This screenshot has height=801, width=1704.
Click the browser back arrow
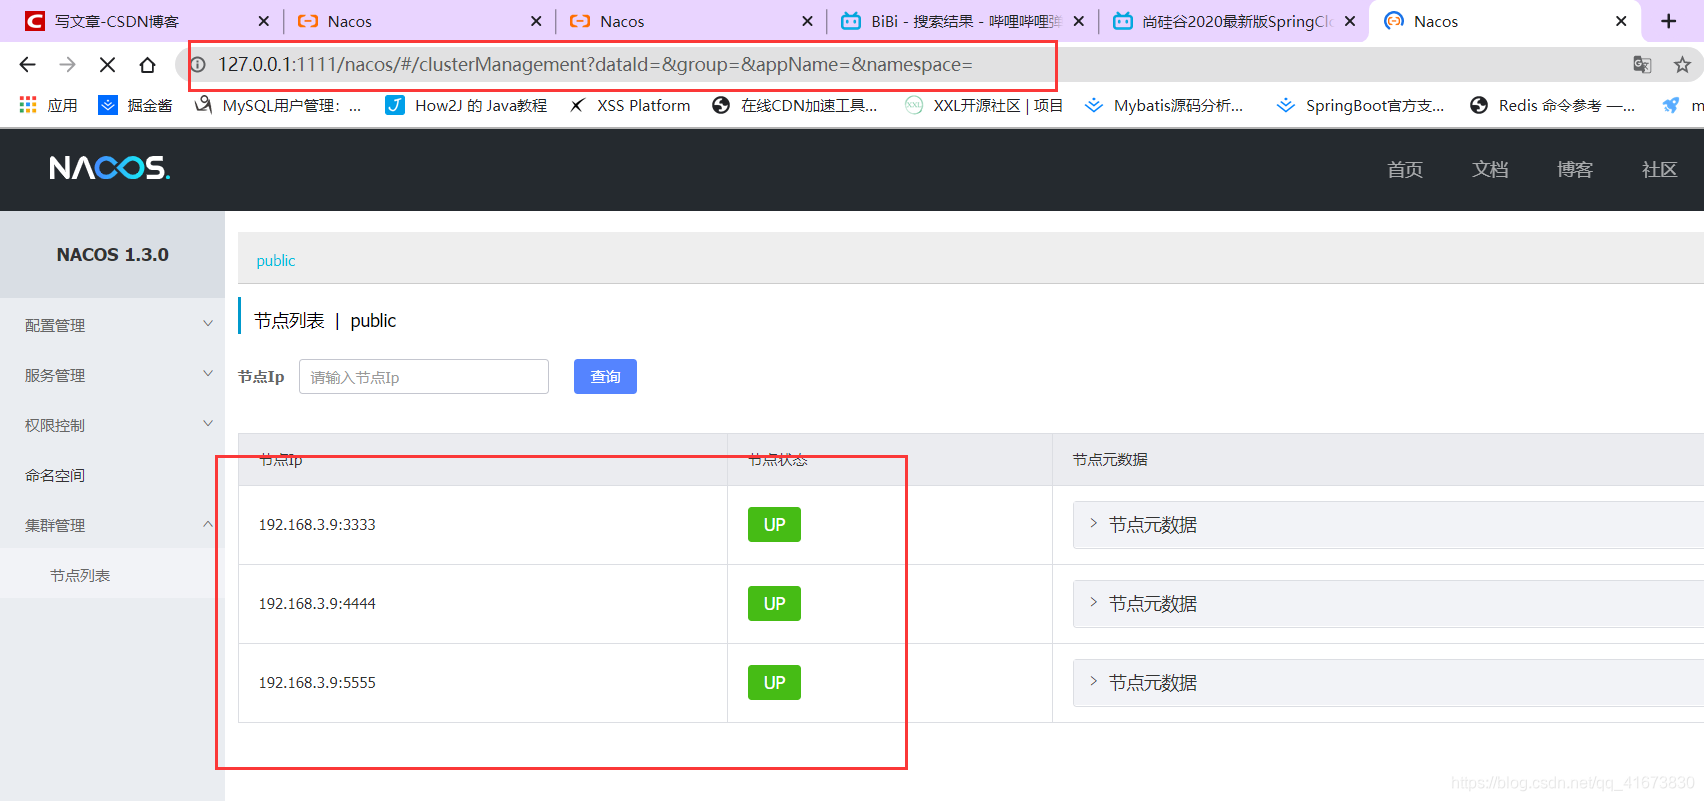coord(27,65)
